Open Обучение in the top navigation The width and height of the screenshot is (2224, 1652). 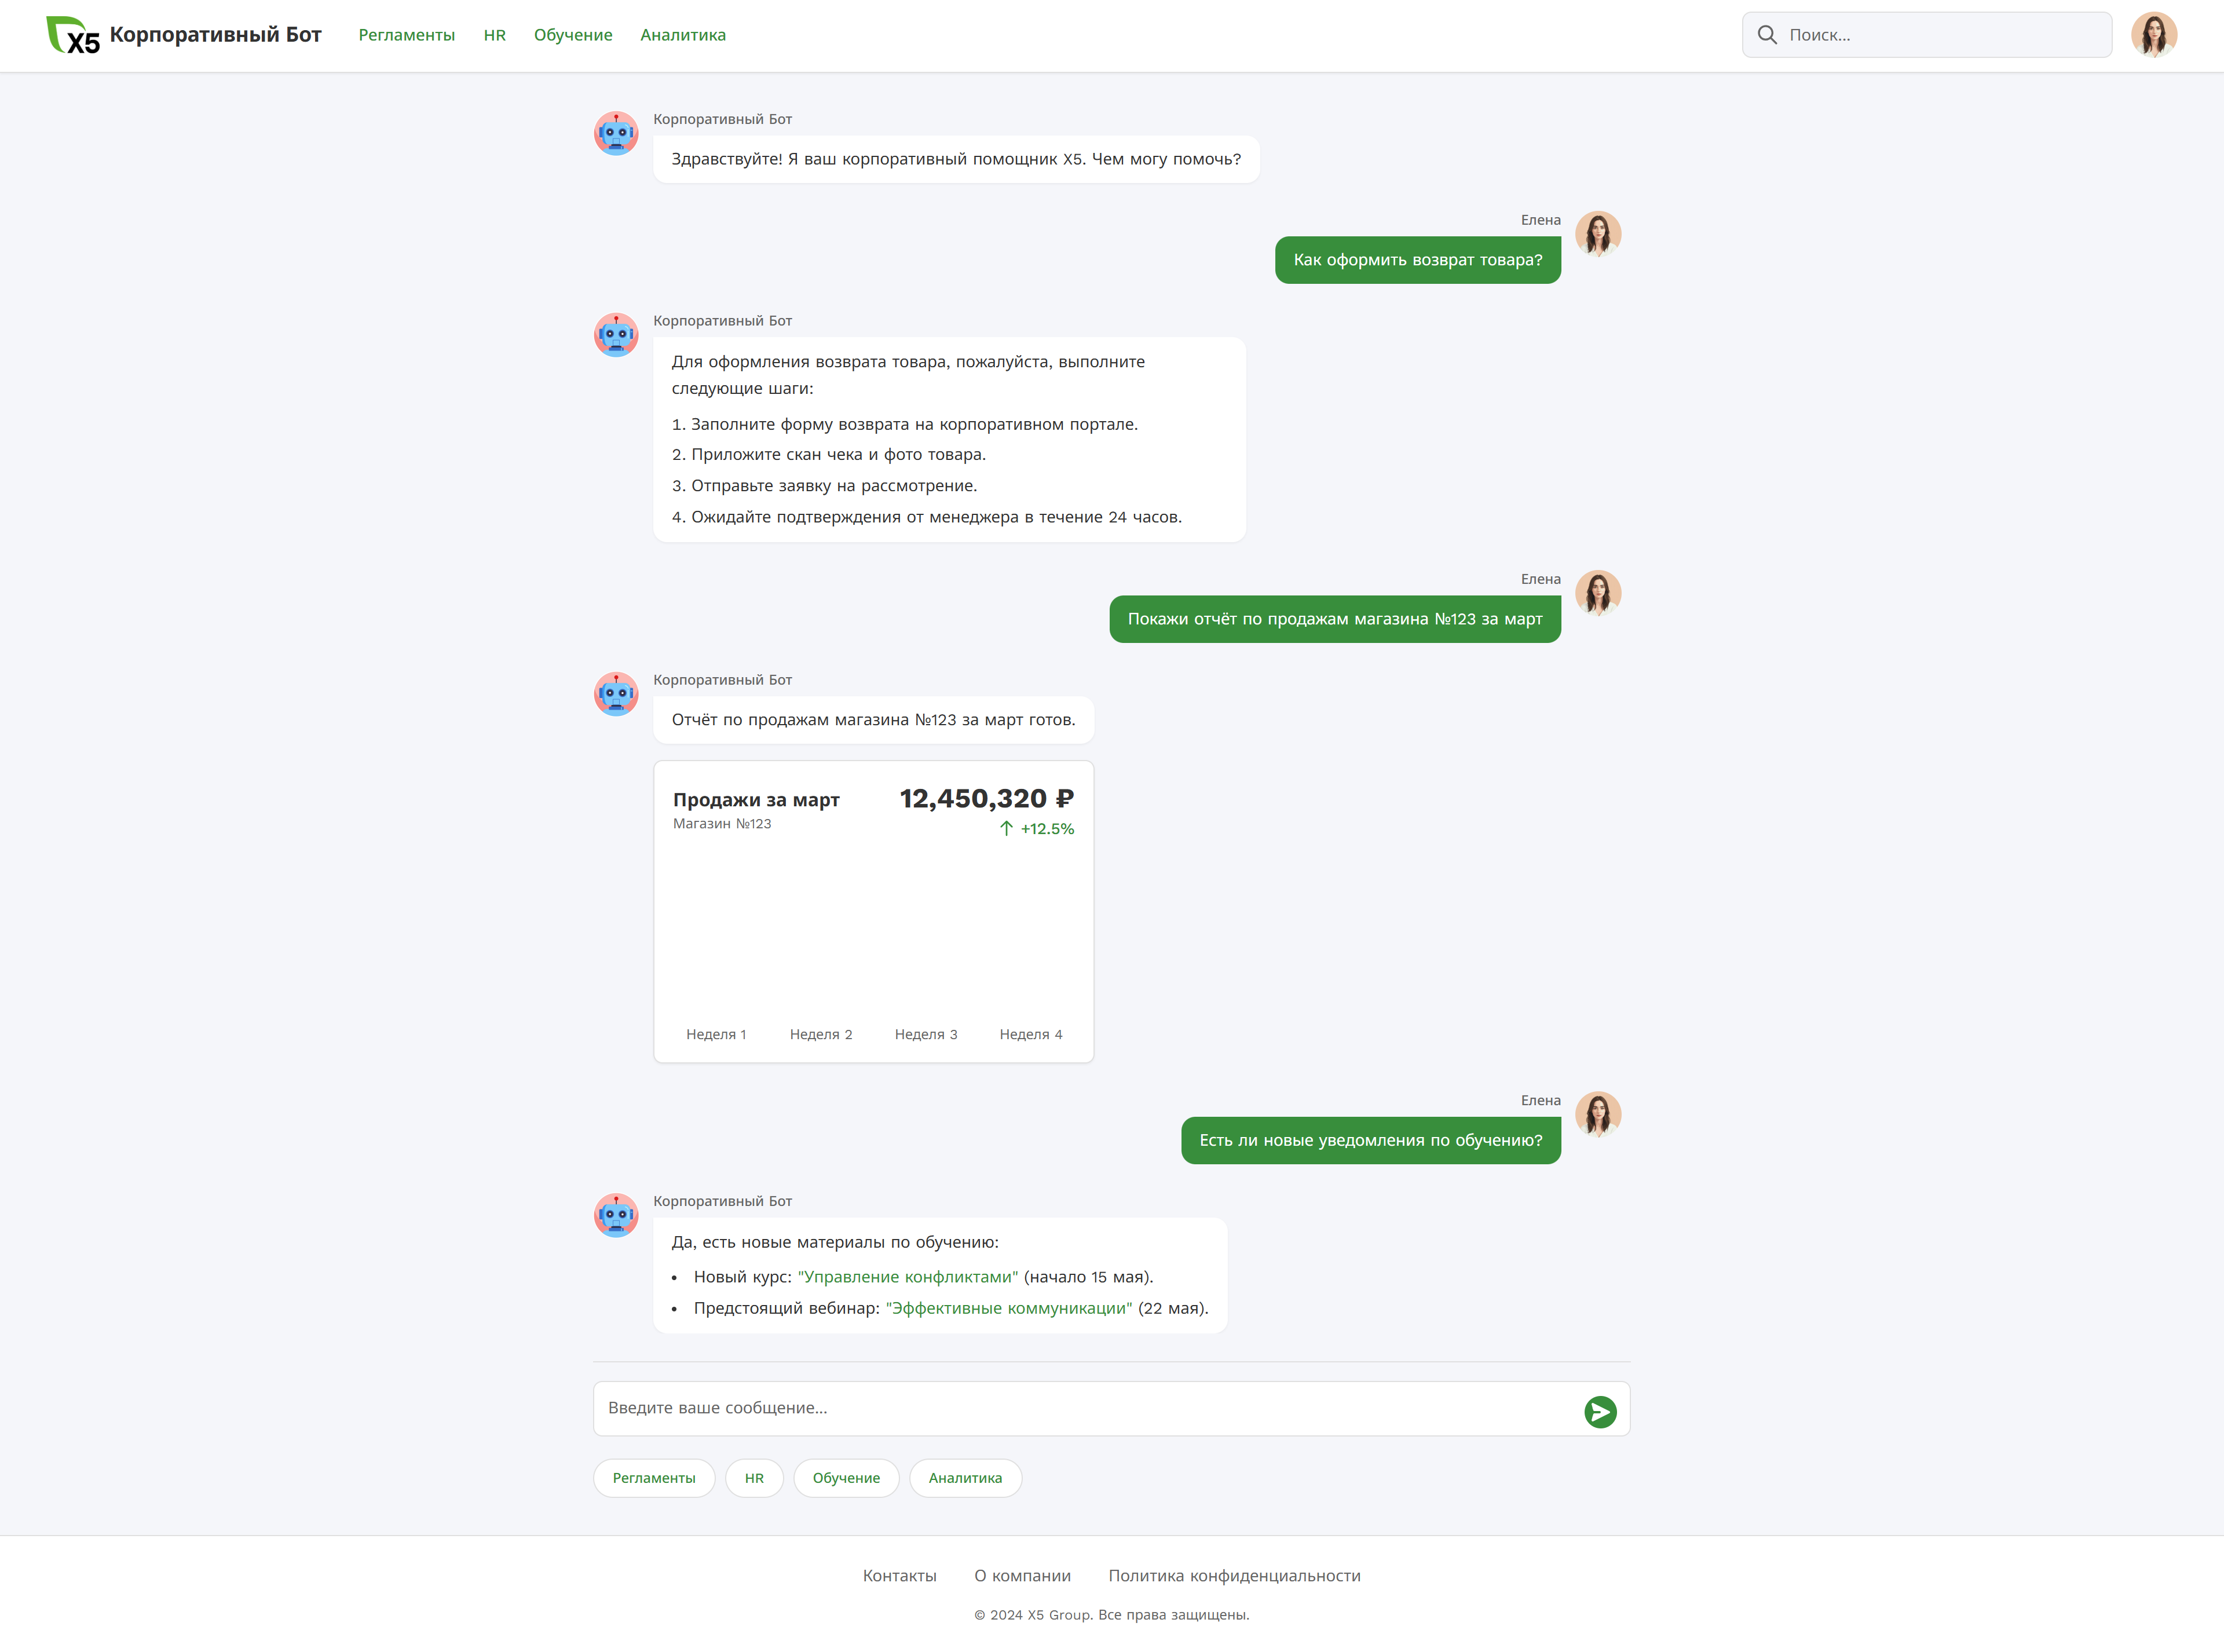572,35
